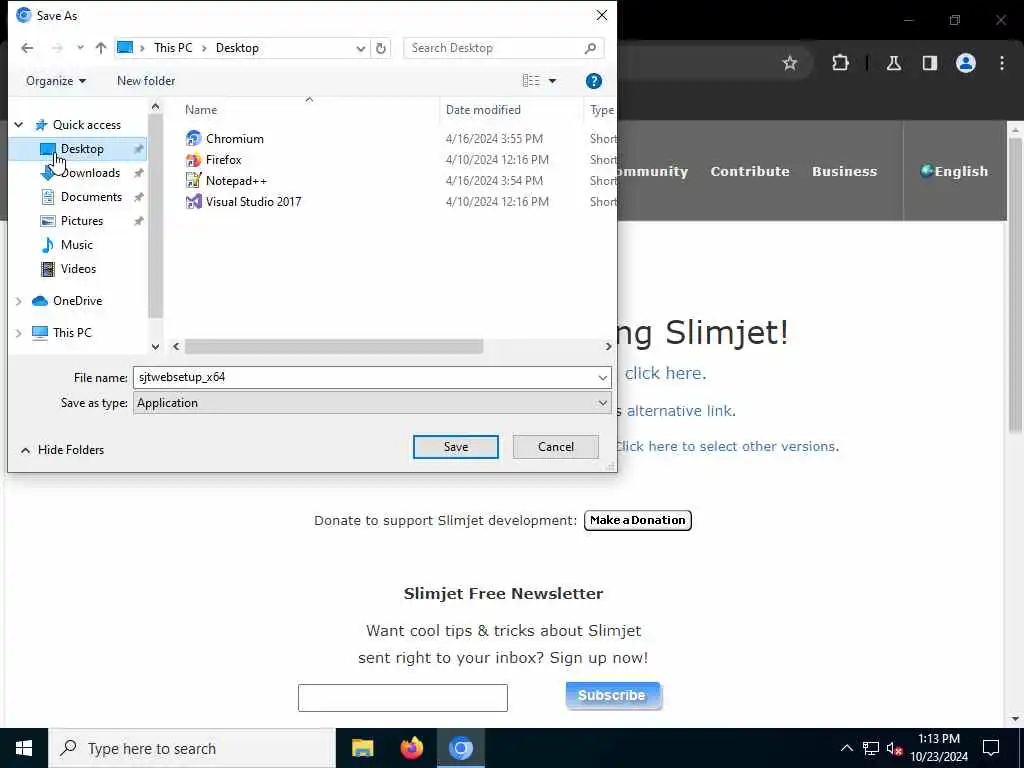Select Downloads in the navigation pane

89,173
